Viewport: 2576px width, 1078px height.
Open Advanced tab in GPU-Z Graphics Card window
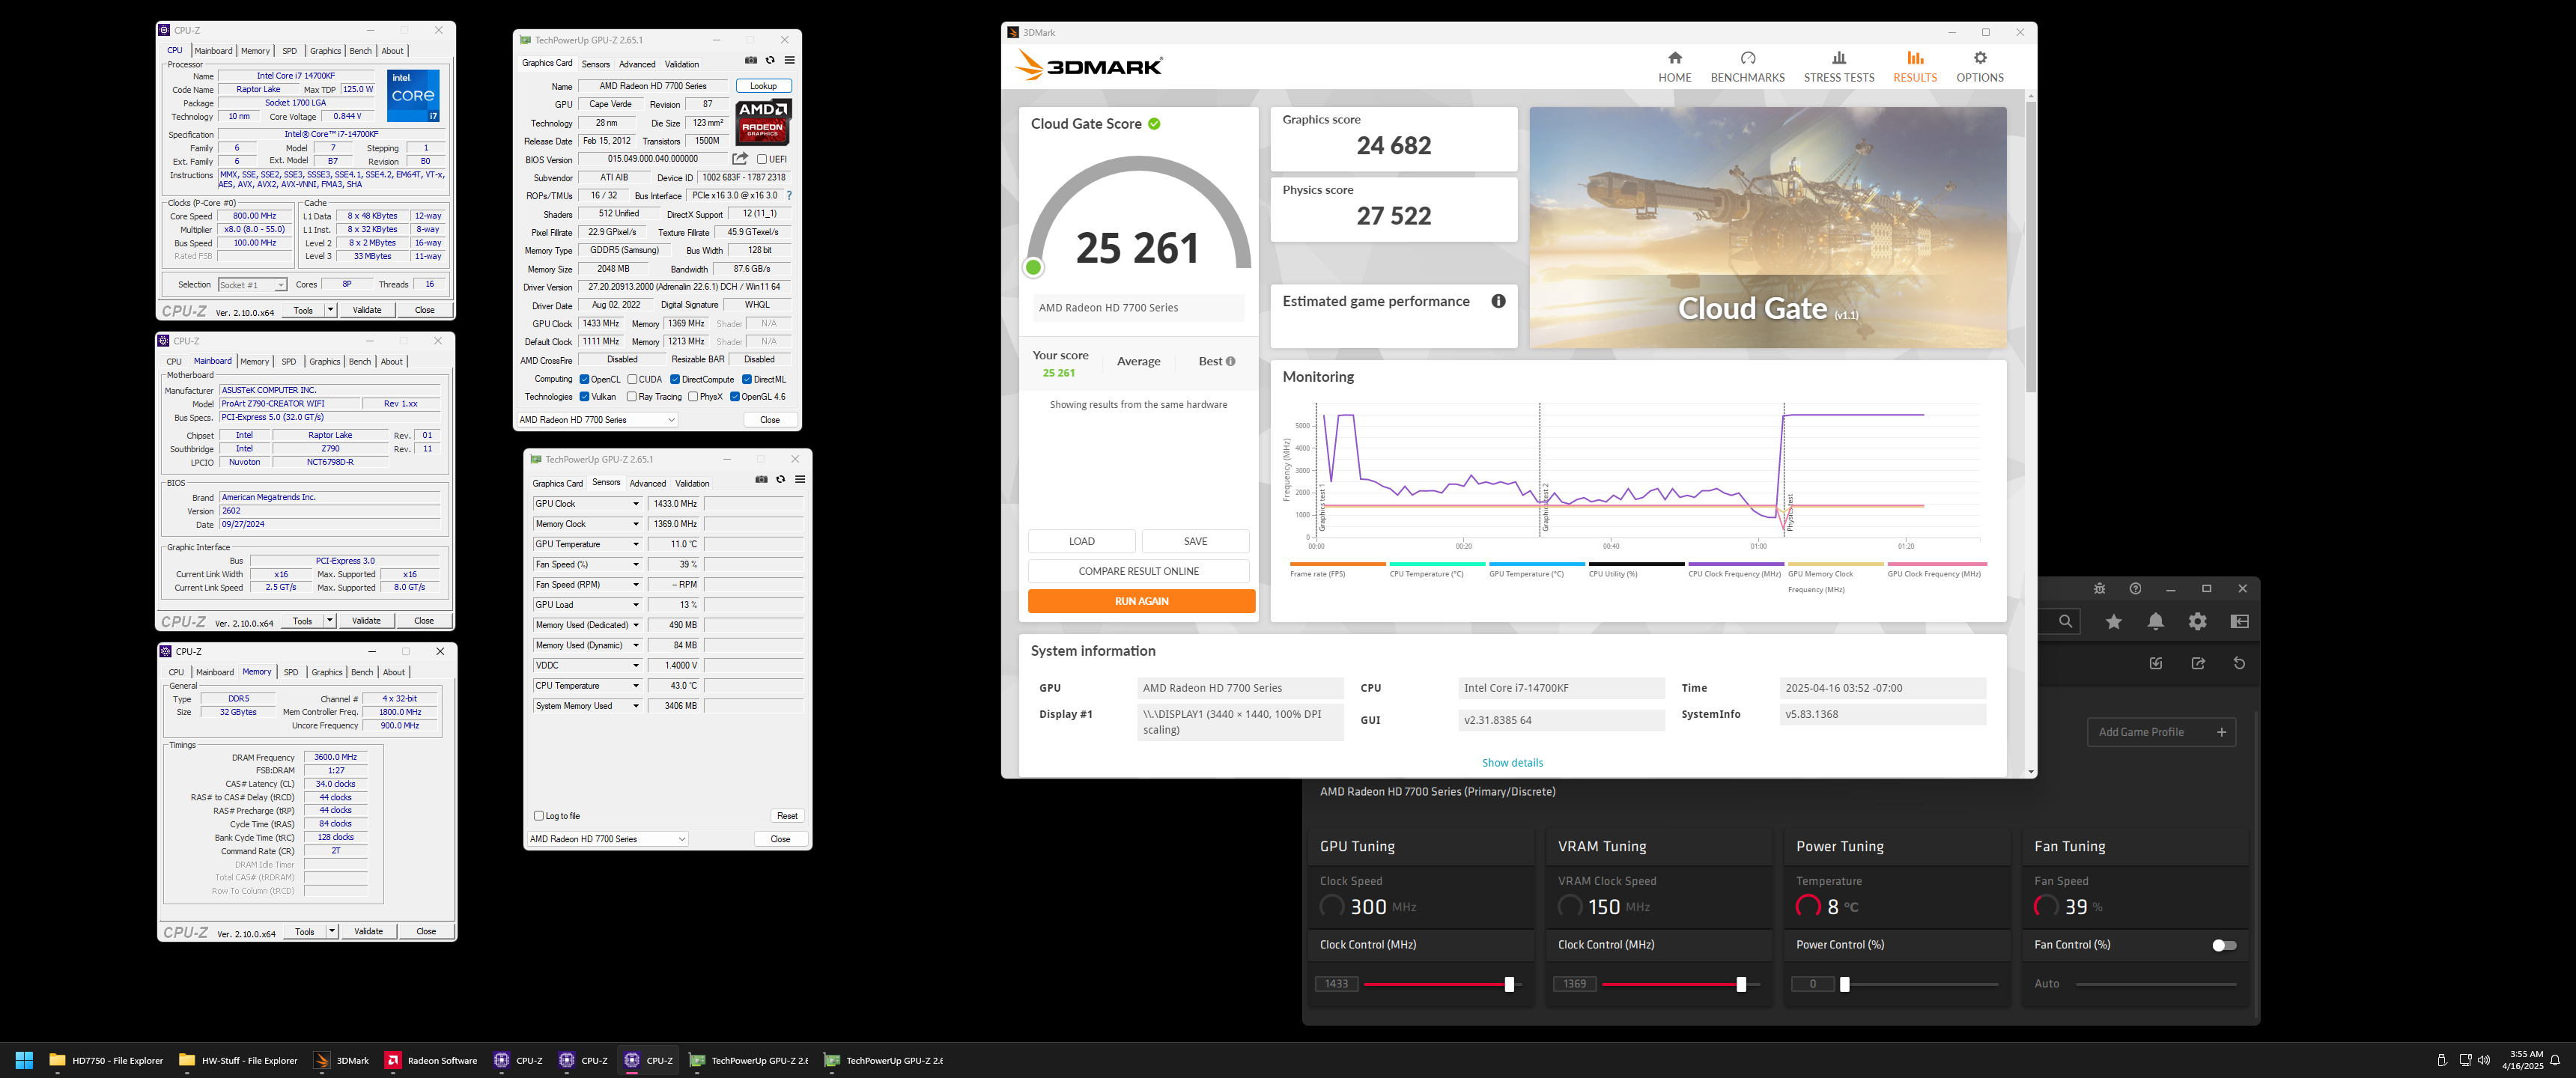coord(637,64)
